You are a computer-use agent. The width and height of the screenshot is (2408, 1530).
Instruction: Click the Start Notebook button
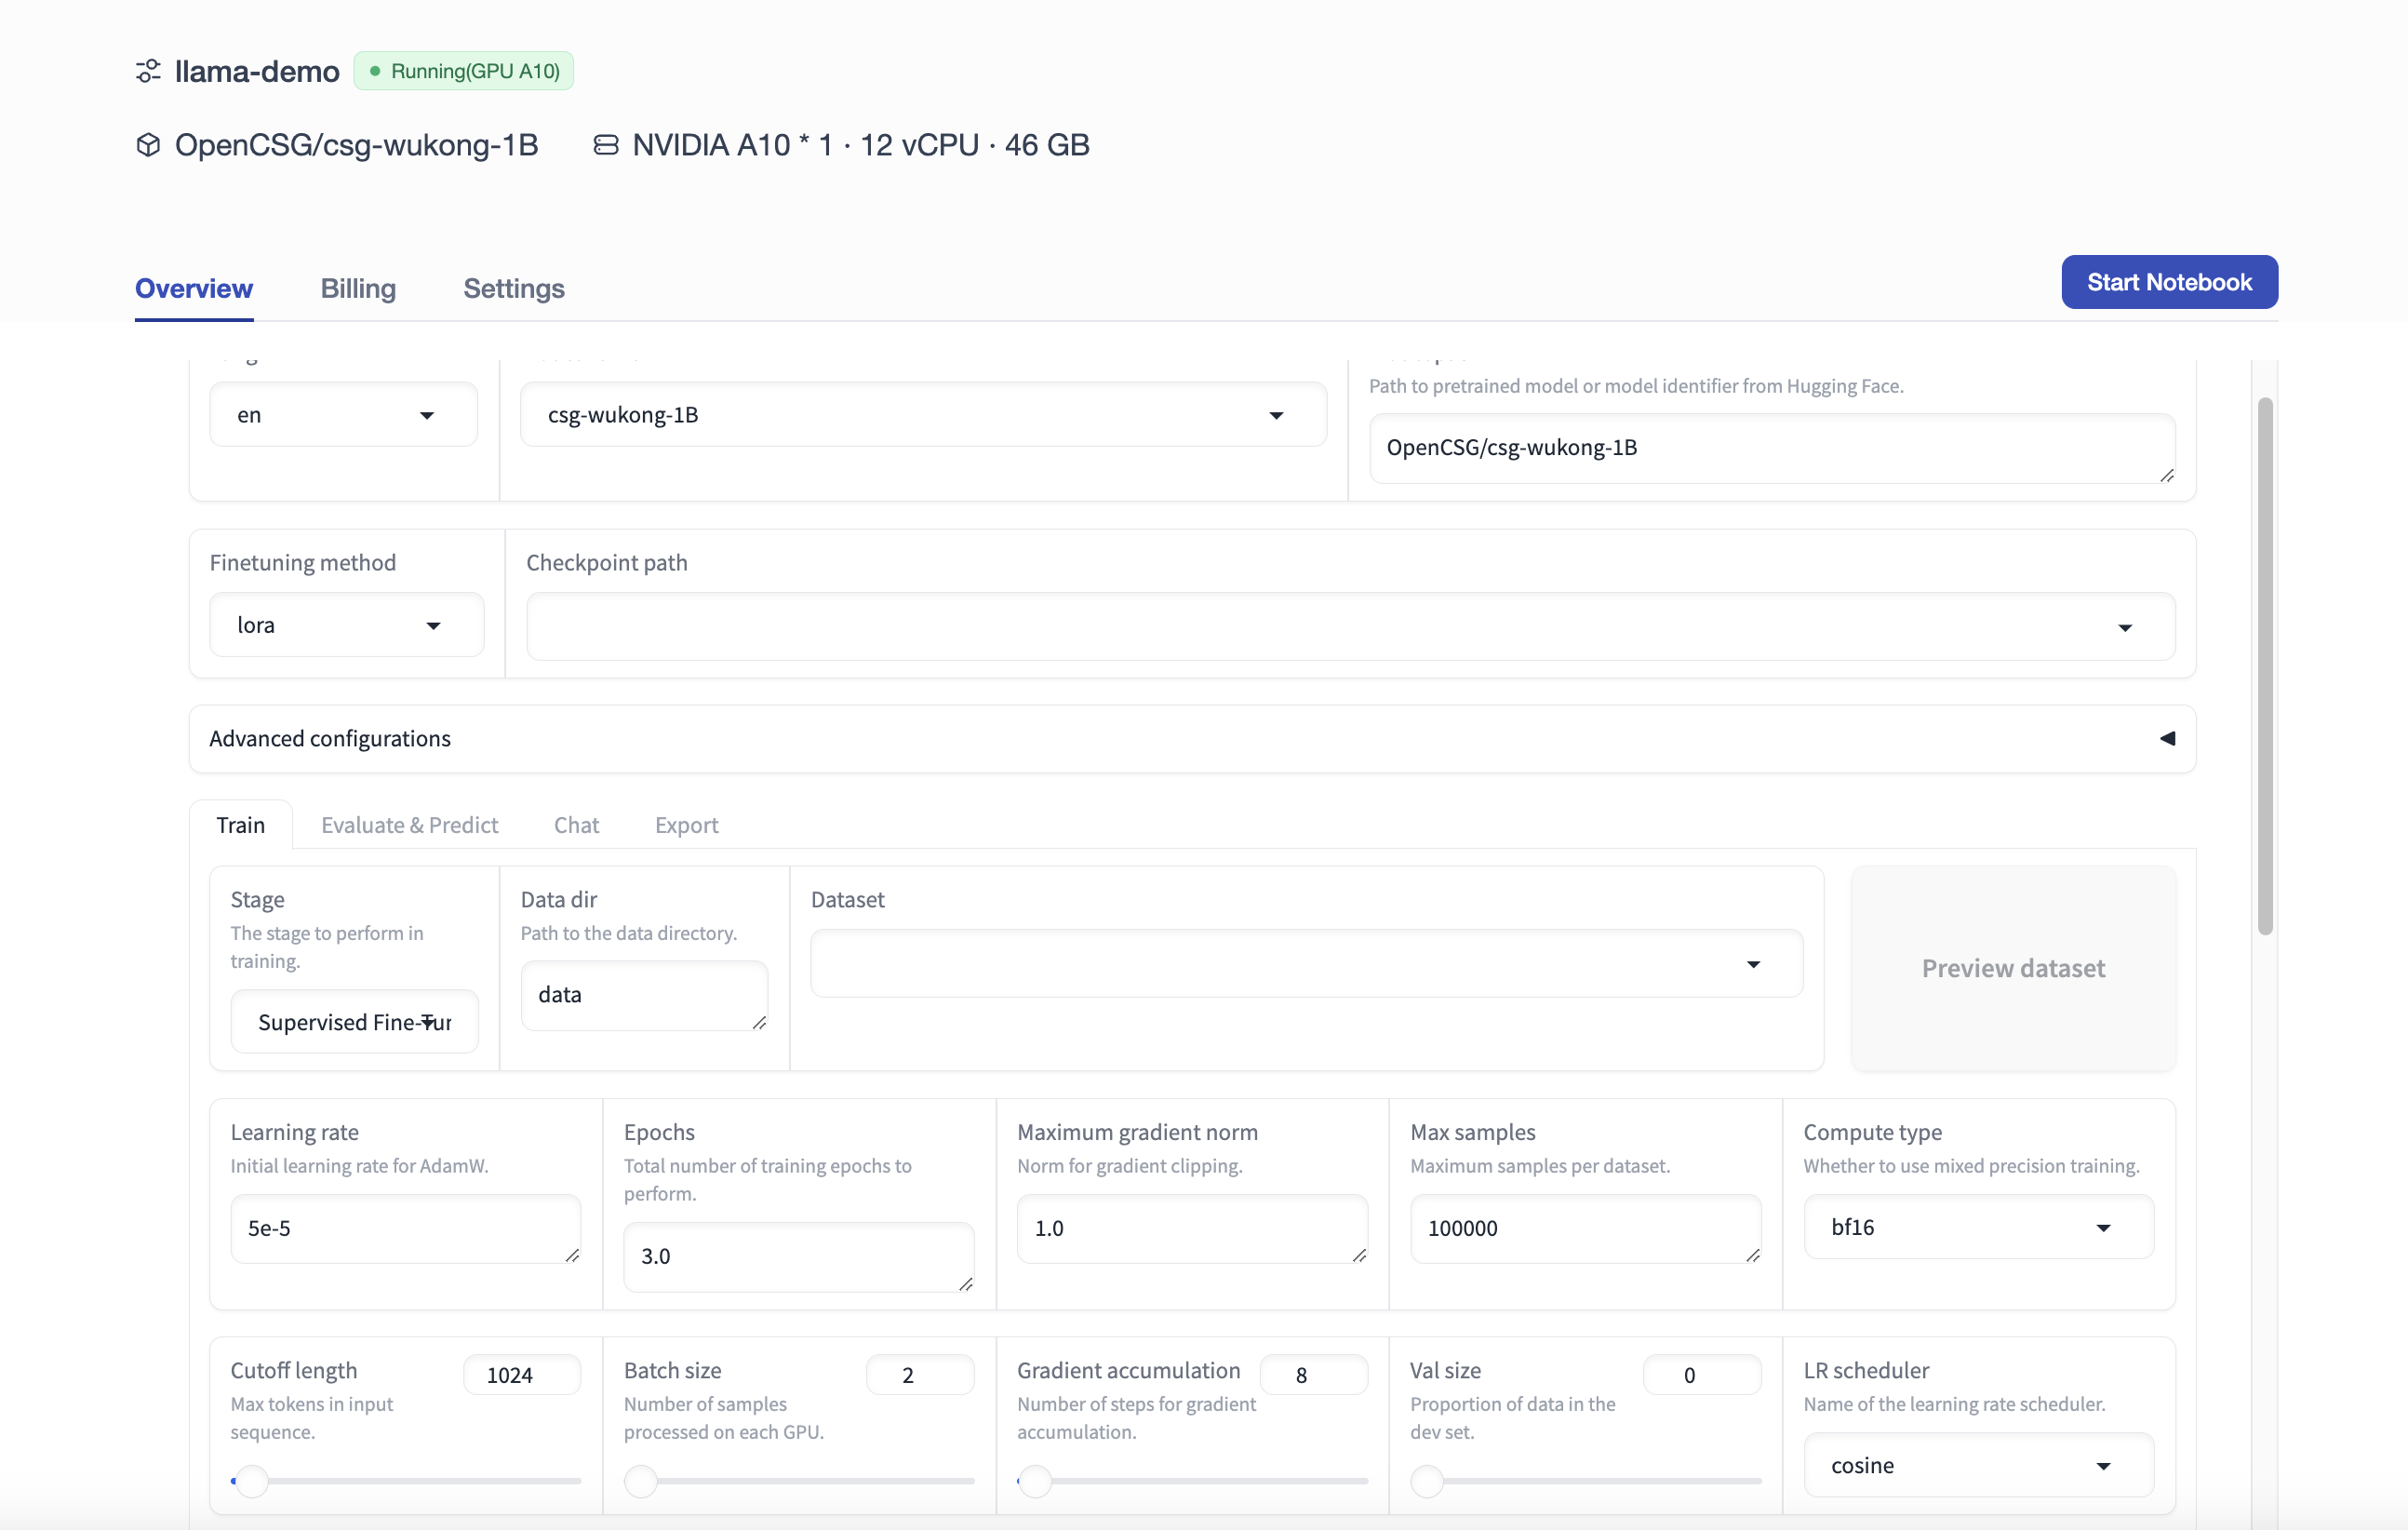pyautogui.click(x=2168, y=282)
